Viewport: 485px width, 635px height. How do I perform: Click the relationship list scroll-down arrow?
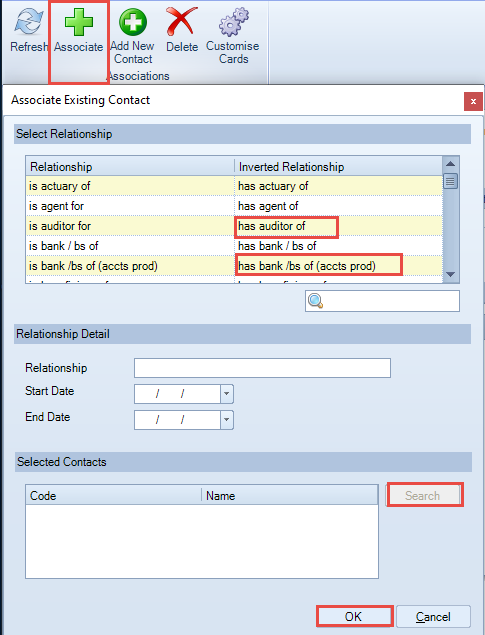click(x=451, y=275)
